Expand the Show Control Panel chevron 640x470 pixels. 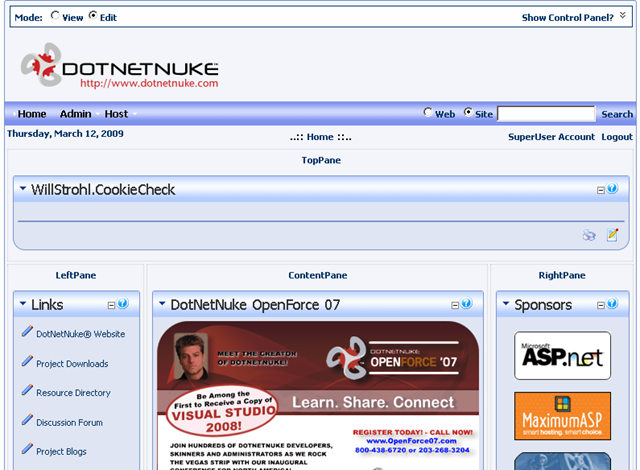coord(622,16)
